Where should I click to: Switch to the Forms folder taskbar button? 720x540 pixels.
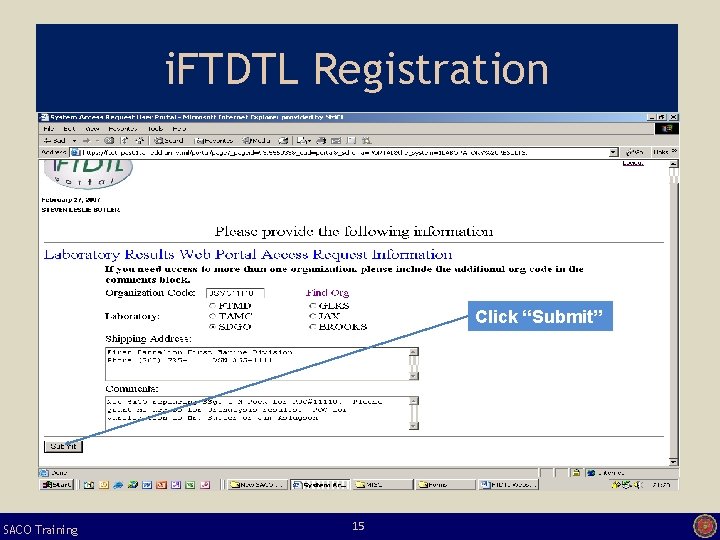(x=445, y=484)
